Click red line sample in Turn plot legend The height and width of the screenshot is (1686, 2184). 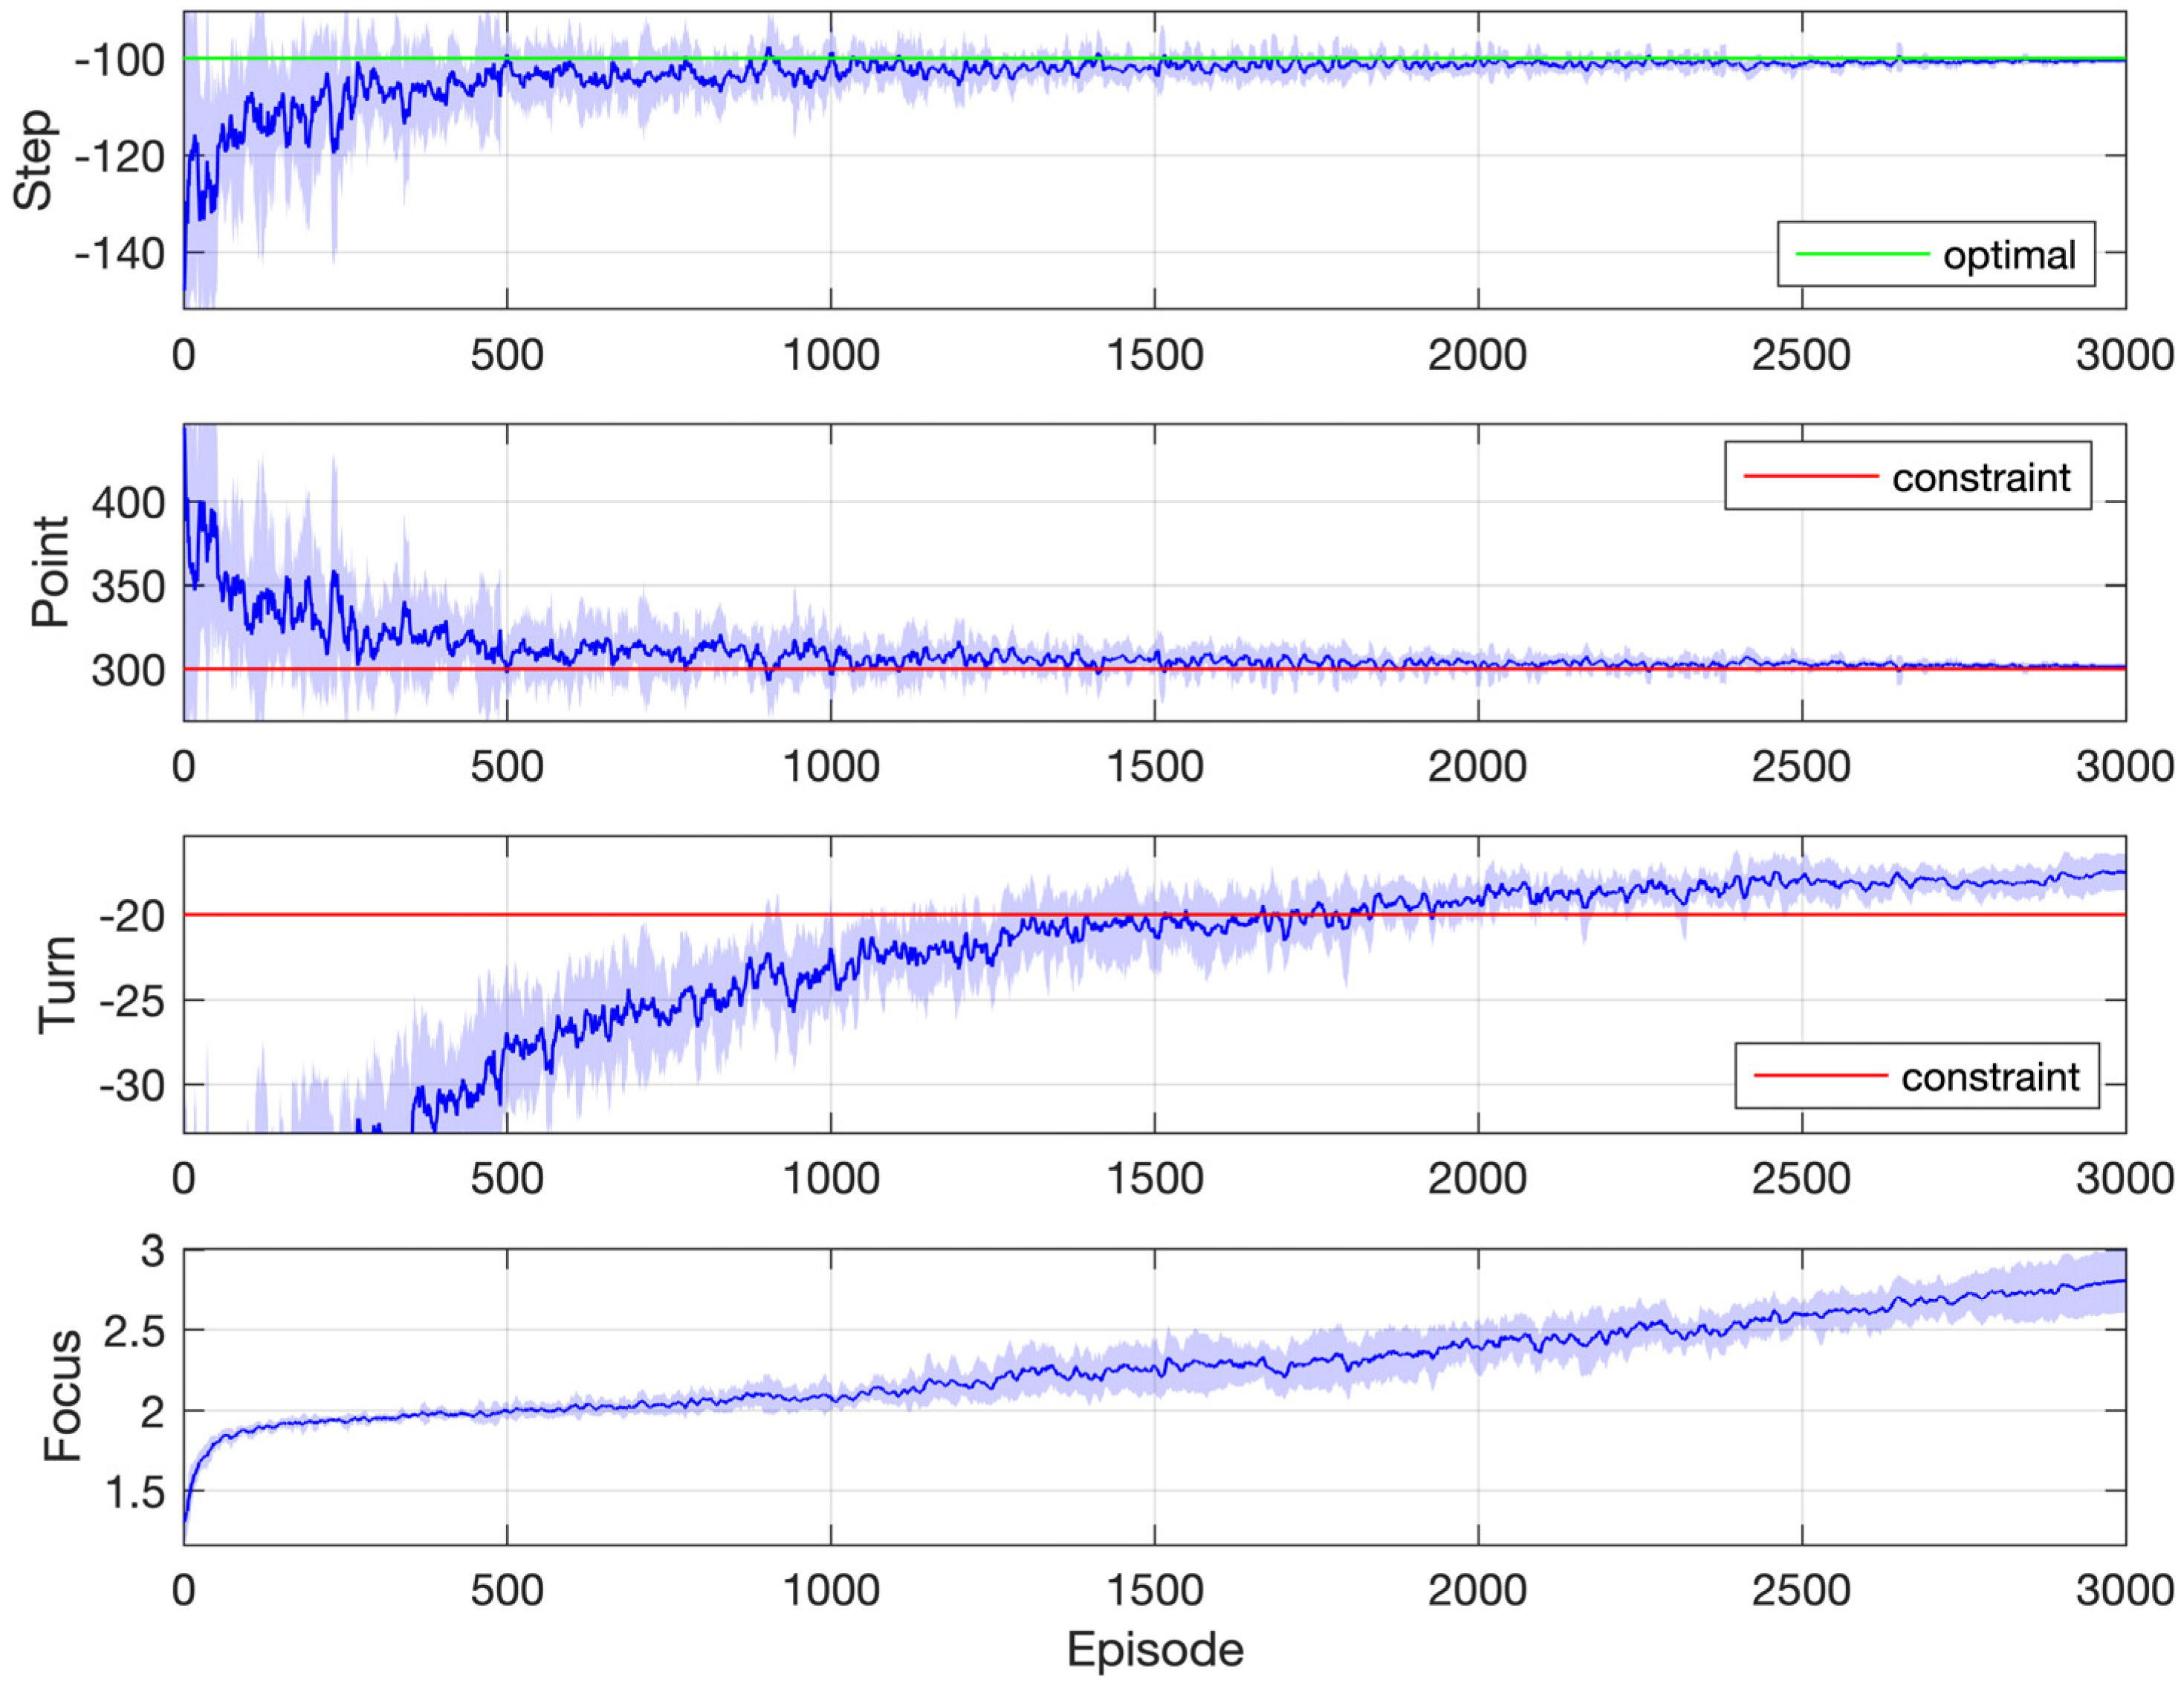point(1820,1076)
